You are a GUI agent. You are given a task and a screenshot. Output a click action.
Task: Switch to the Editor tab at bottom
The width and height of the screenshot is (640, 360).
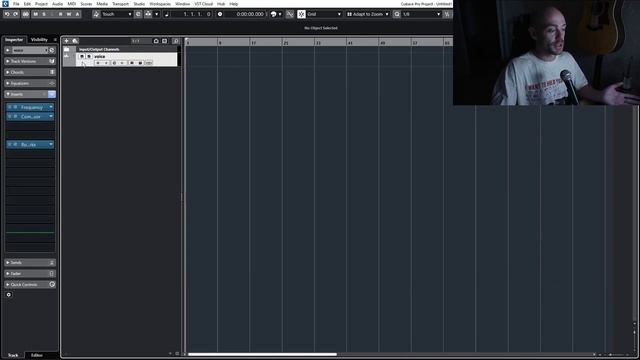(x=37, y=355)
